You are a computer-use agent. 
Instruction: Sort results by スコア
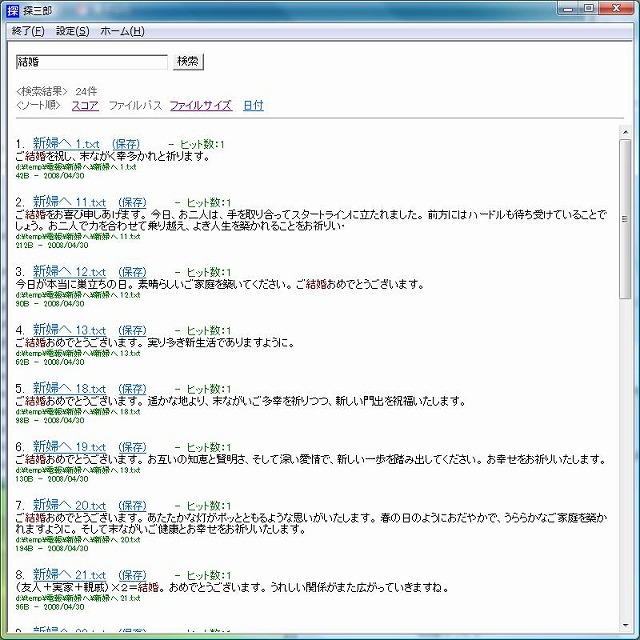point(85,106)
